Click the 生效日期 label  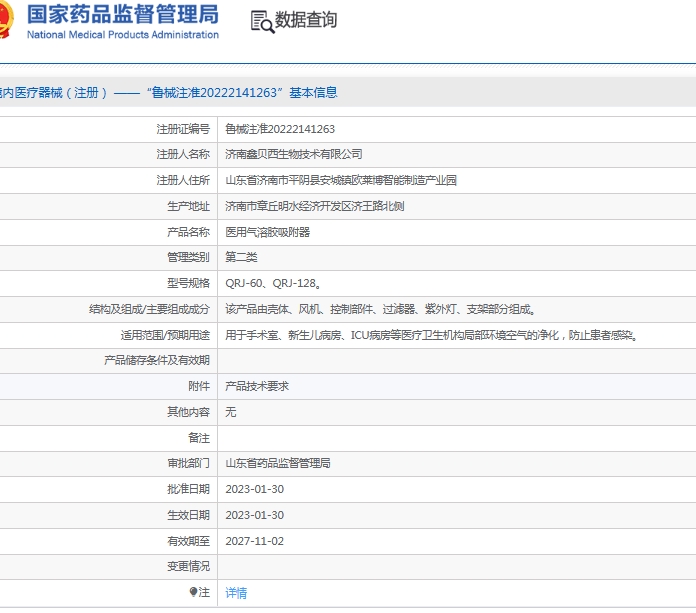pyautogui.click(x=188, y=515)
